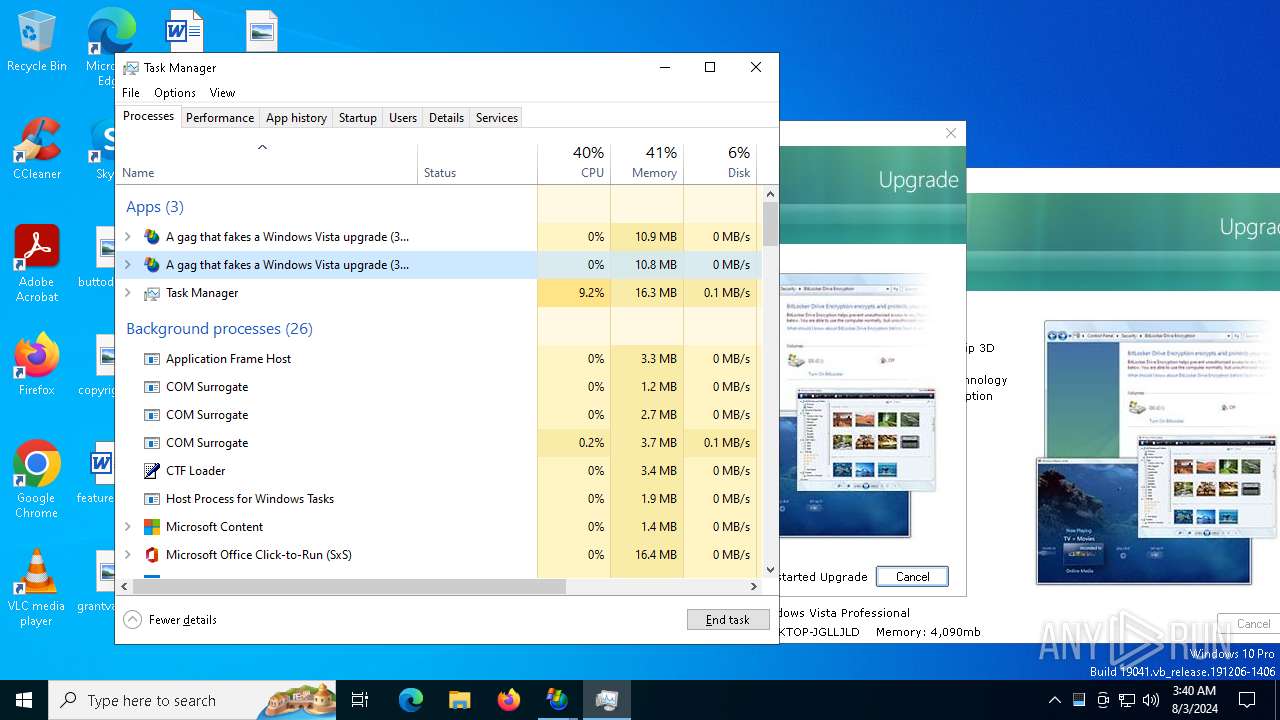The width and height of the screenshot is (1280, 720).
Task: Open the volume control tray icon
Action: 1151,700
